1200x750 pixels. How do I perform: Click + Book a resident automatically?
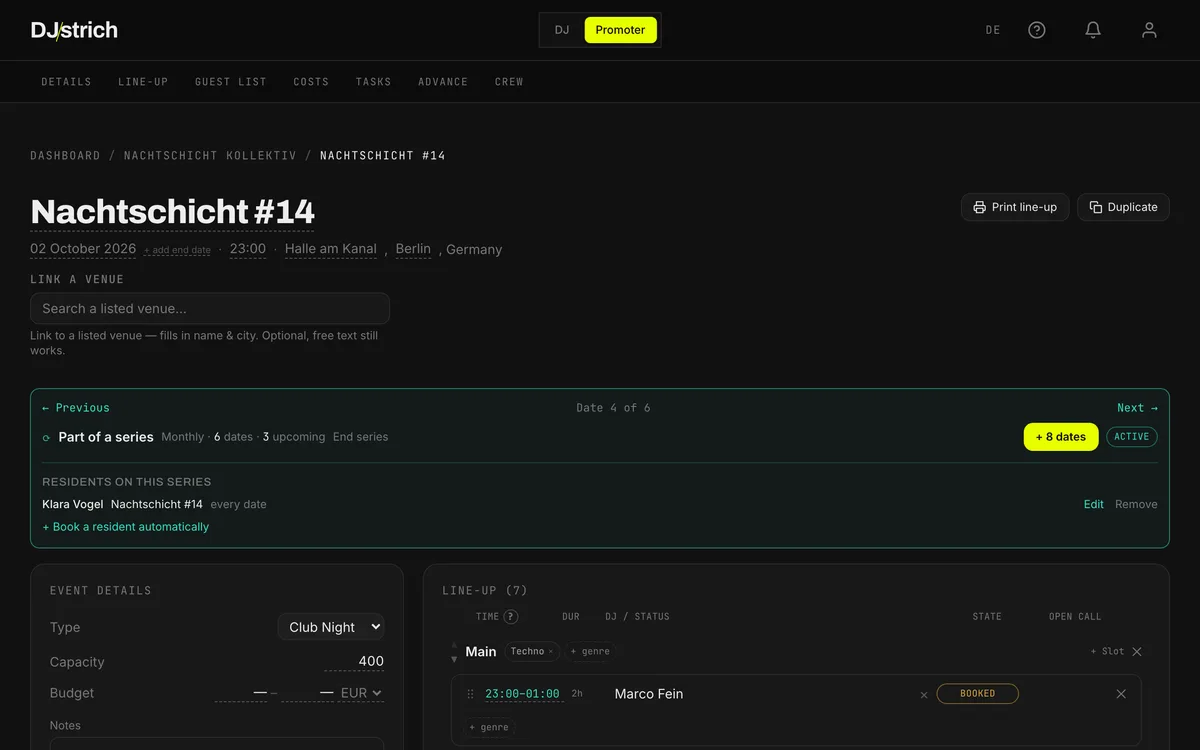125,527
